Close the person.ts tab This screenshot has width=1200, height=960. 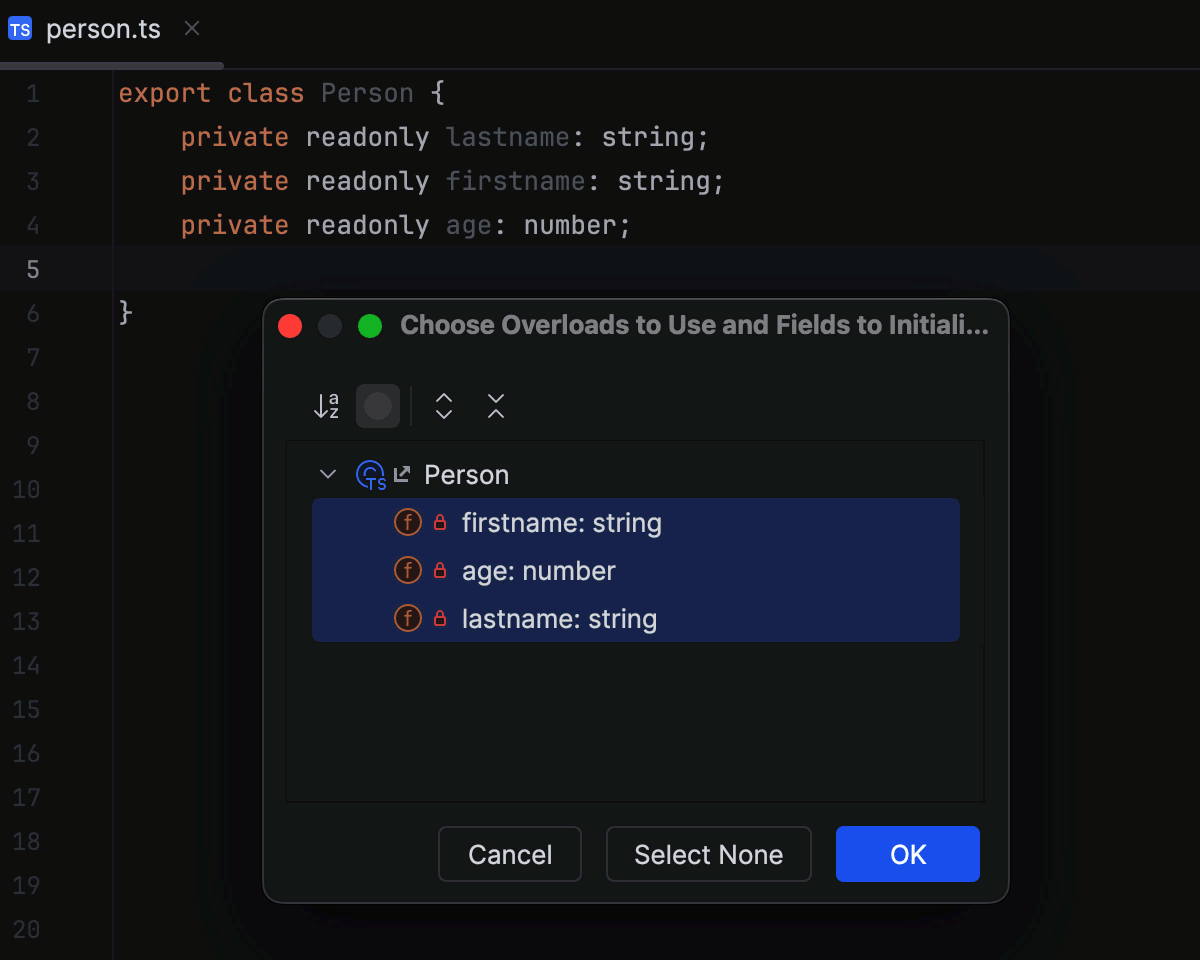coord(191,28)
